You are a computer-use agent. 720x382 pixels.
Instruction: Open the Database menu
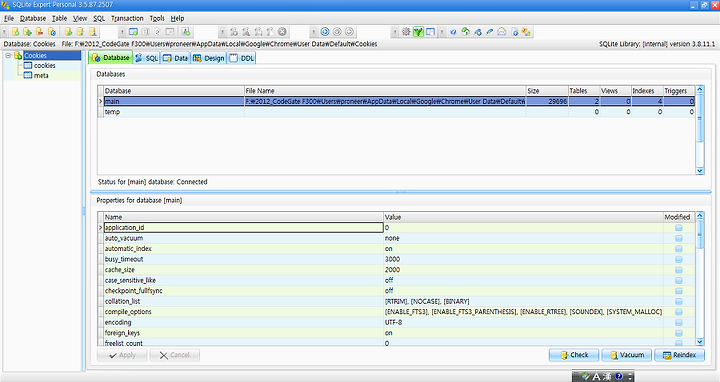tap(33, 18)
